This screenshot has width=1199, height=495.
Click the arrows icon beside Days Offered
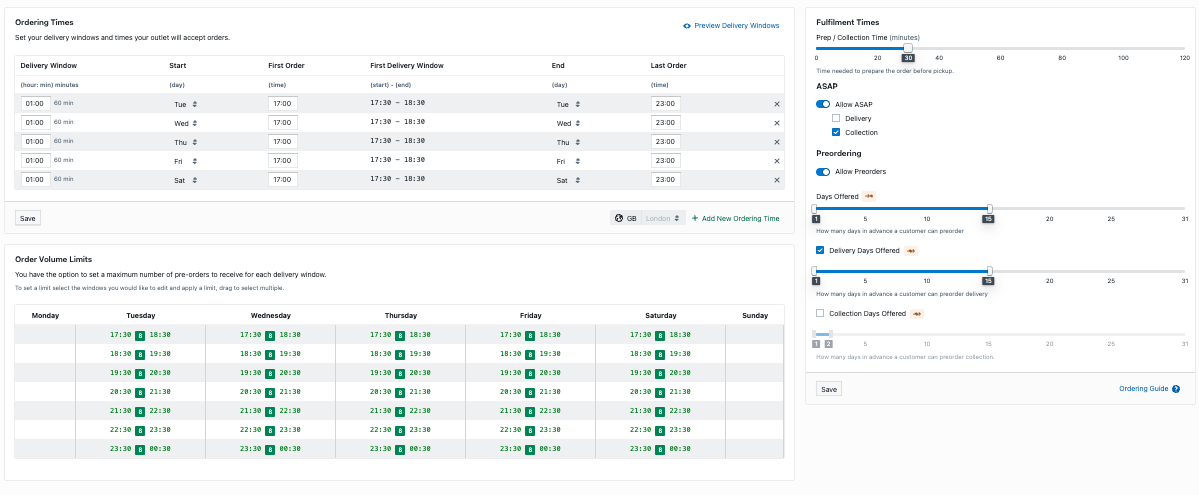[870, 196]
